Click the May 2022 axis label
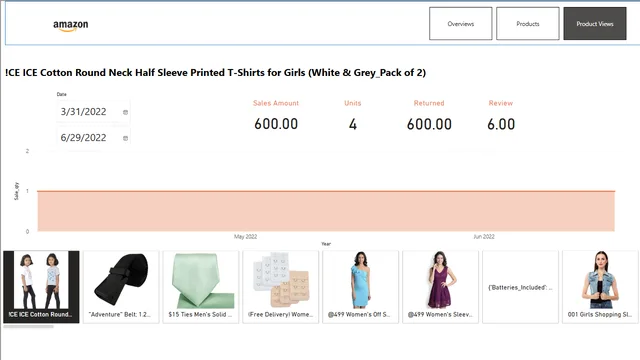This screenshot has height=360, width=640. coord(245,237)
